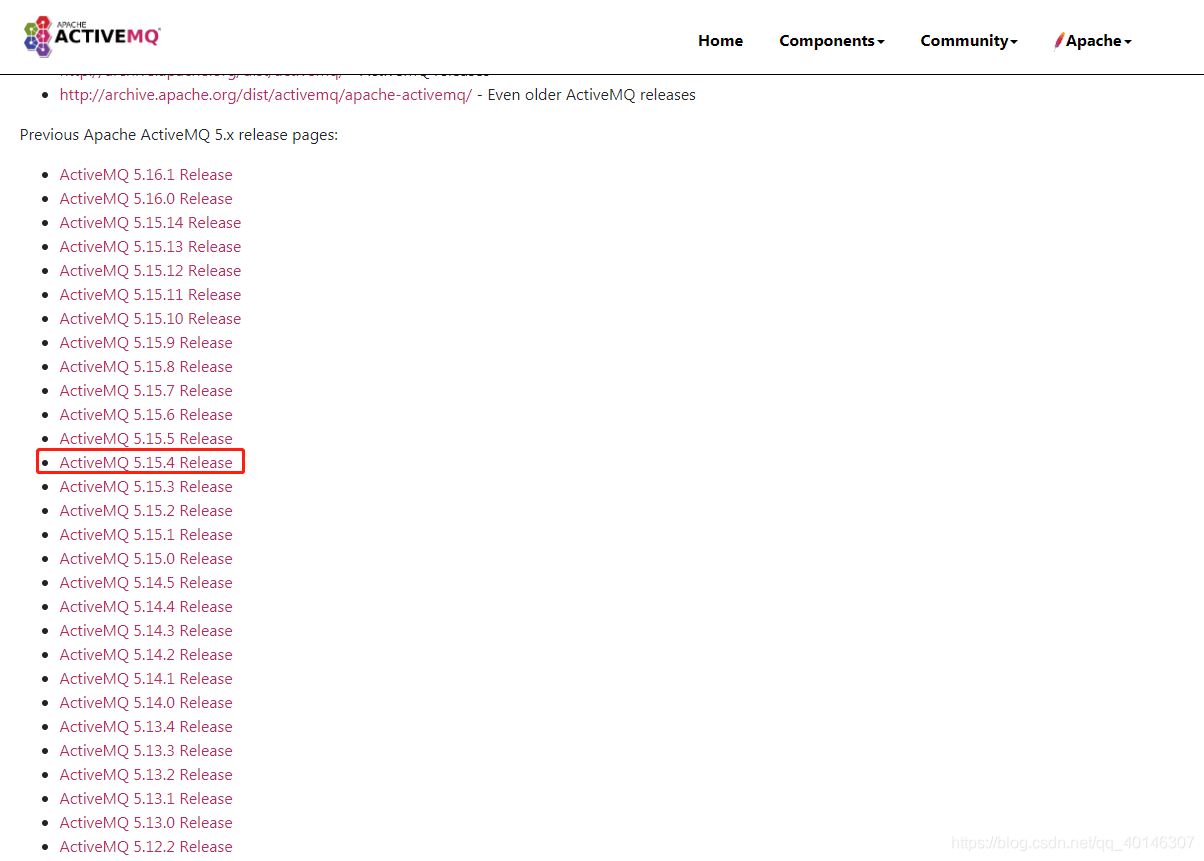Viewport: 1204px width, 861px height.
Task: Open ActiveMQ 5.14.3 Release page
Action: click(x=146, y=631)
